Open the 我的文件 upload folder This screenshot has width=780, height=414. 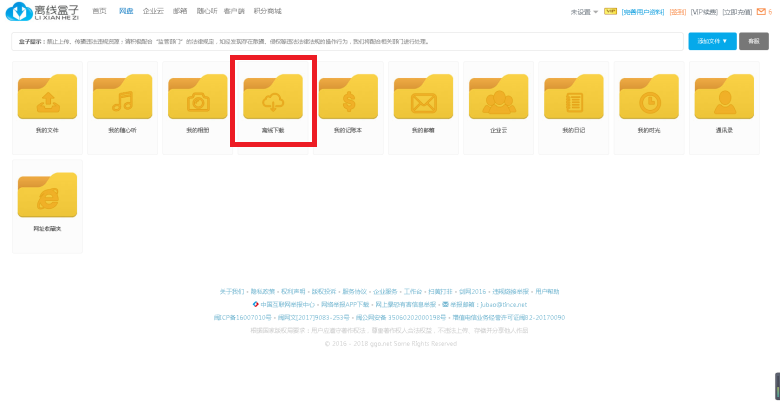tap(47, 98)
